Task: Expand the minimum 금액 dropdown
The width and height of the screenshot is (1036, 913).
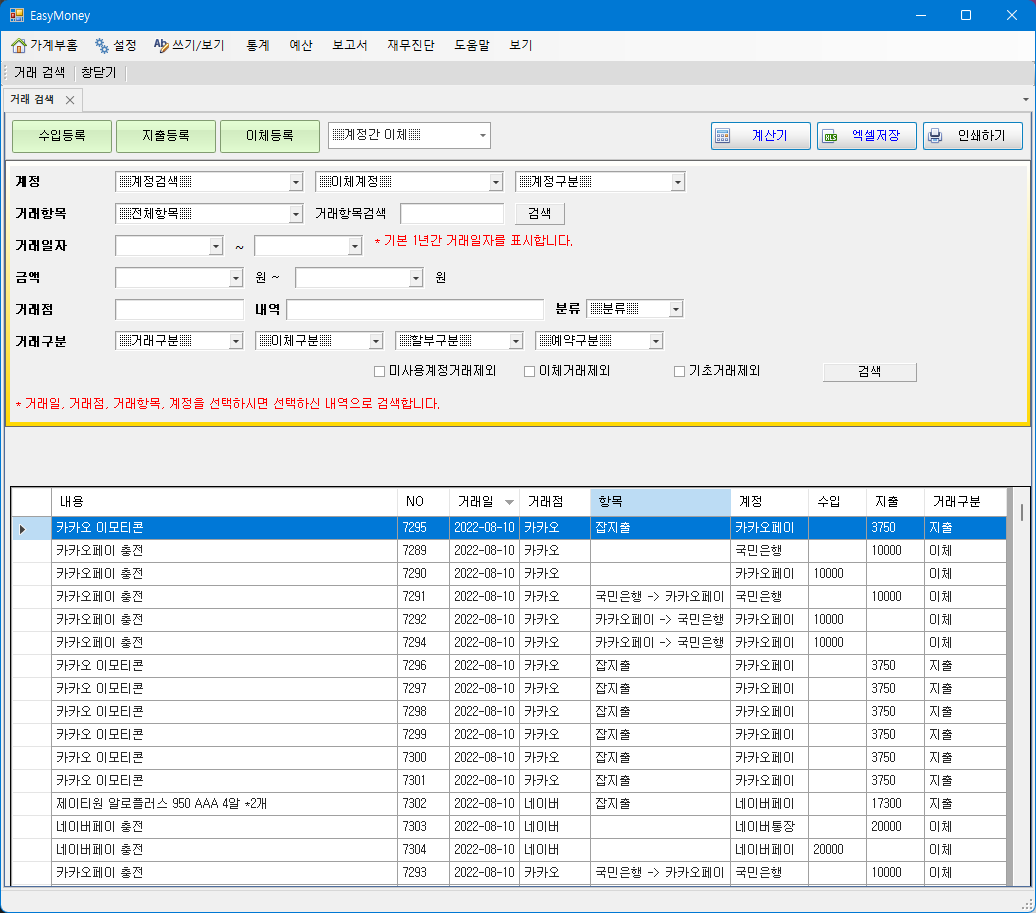Action: 236,277
